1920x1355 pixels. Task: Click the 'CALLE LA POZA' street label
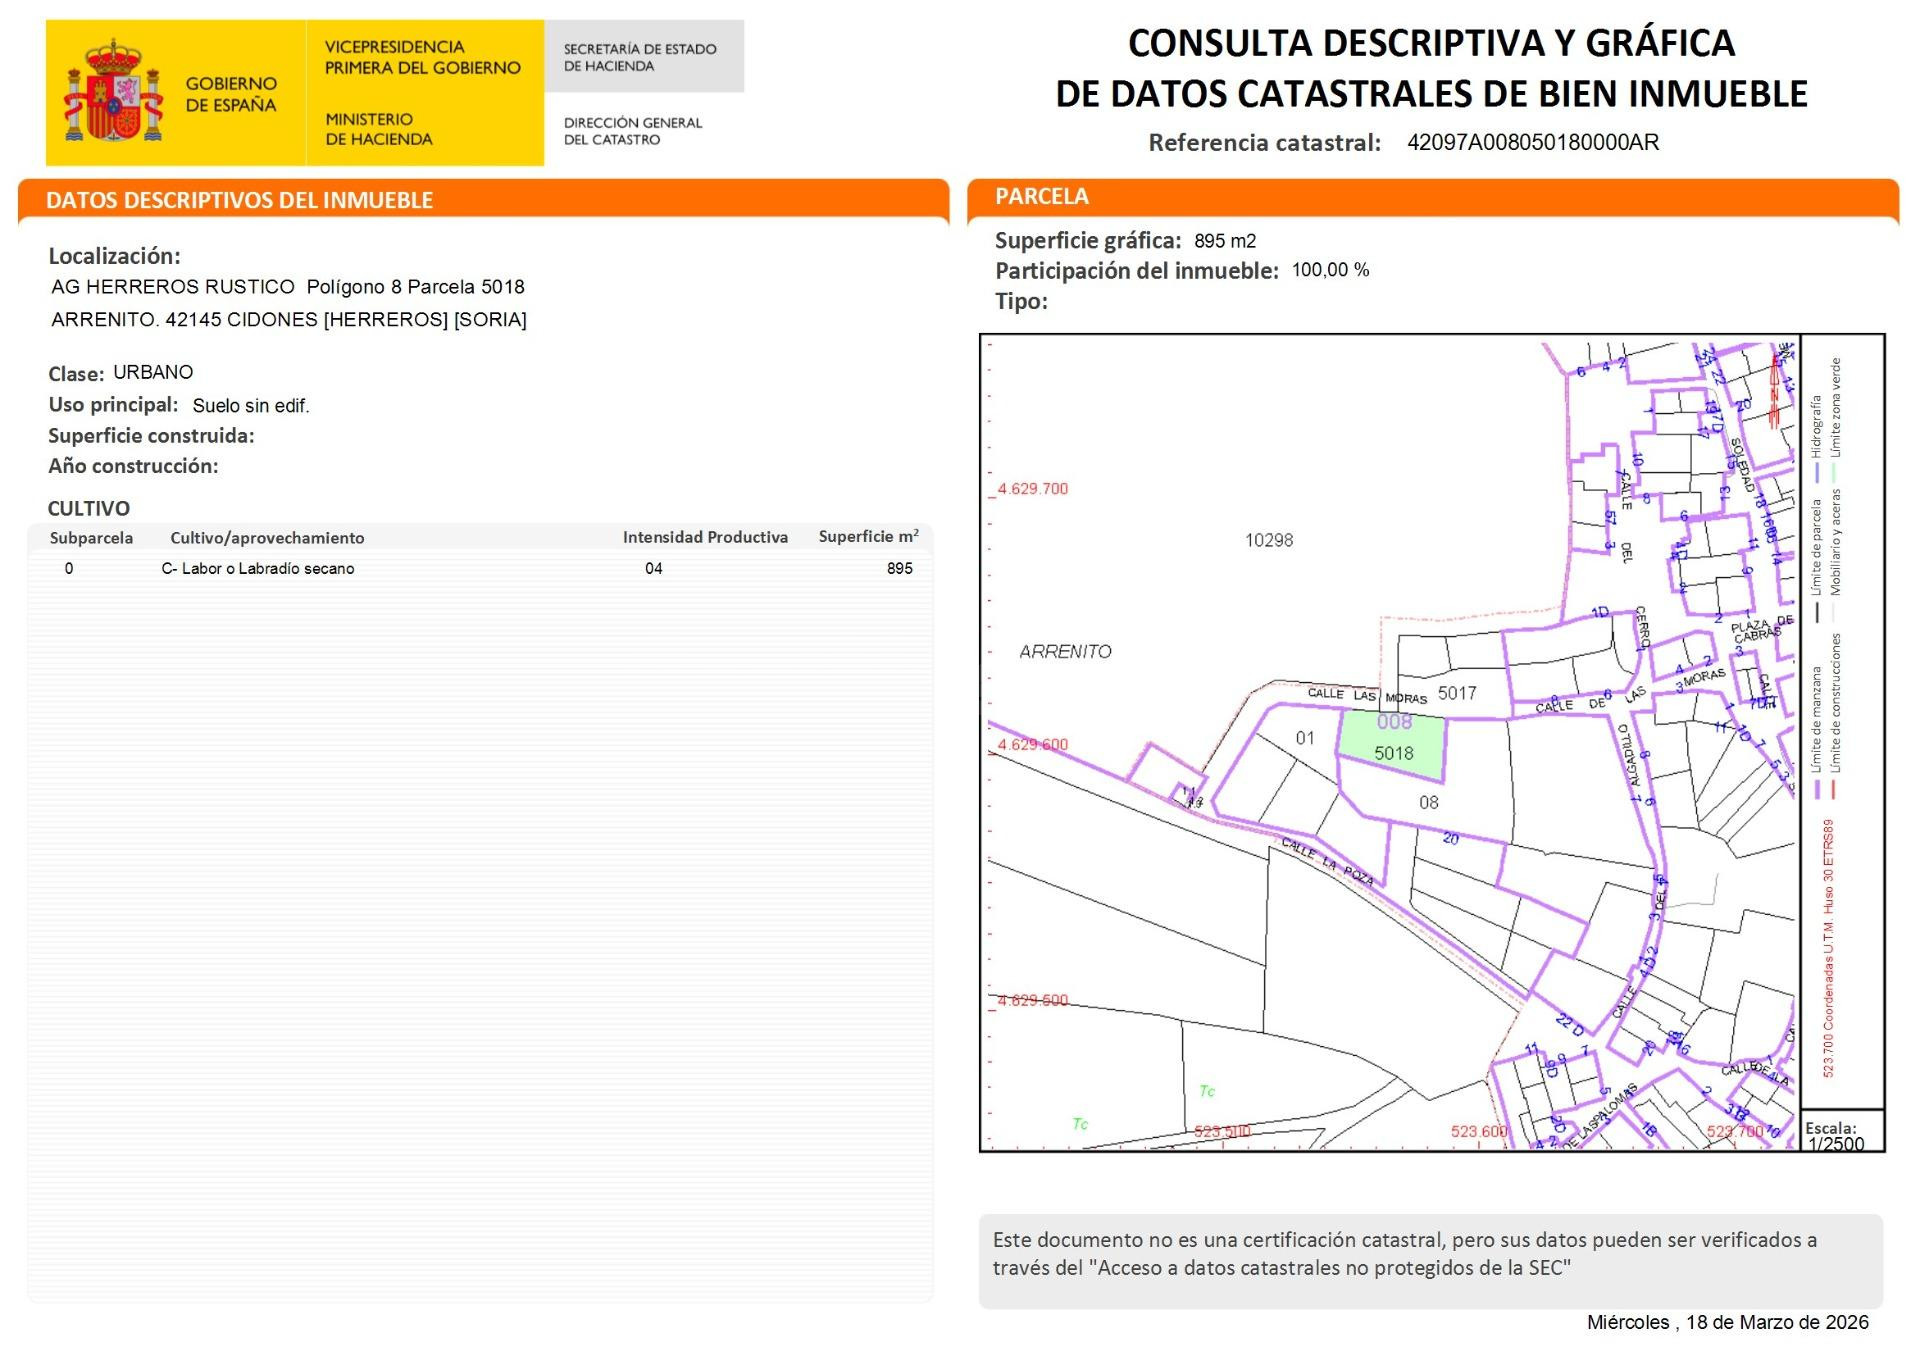coord(1328,862)
